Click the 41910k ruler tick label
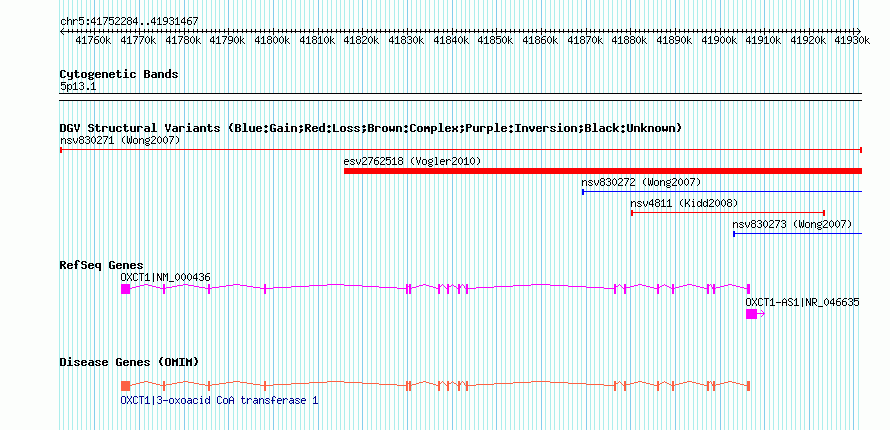The width and height of the screenshot is (890, 430). 763,40
